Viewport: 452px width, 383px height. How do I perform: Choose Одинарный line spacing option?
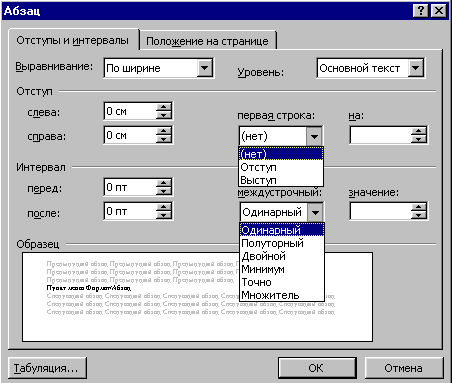(x=282, y=230)
